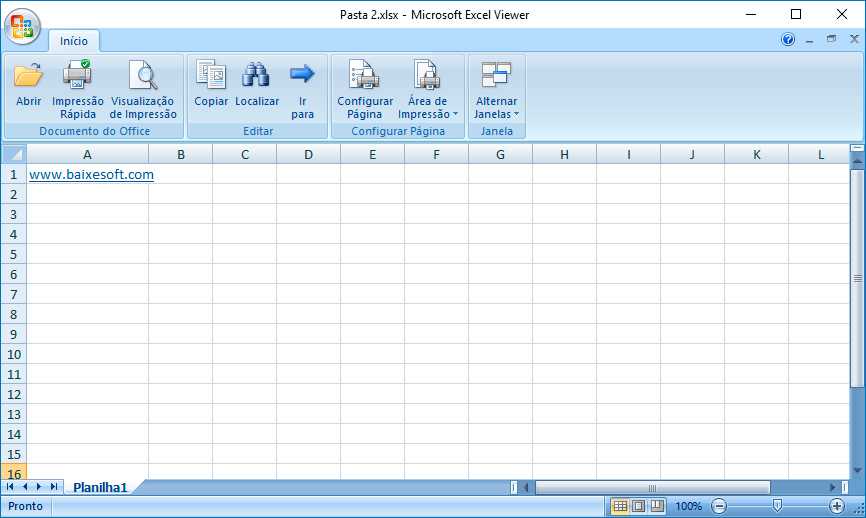Go to previous sheet navigation arrow
The width and height of the screenshot is (866, 518).
25,487
